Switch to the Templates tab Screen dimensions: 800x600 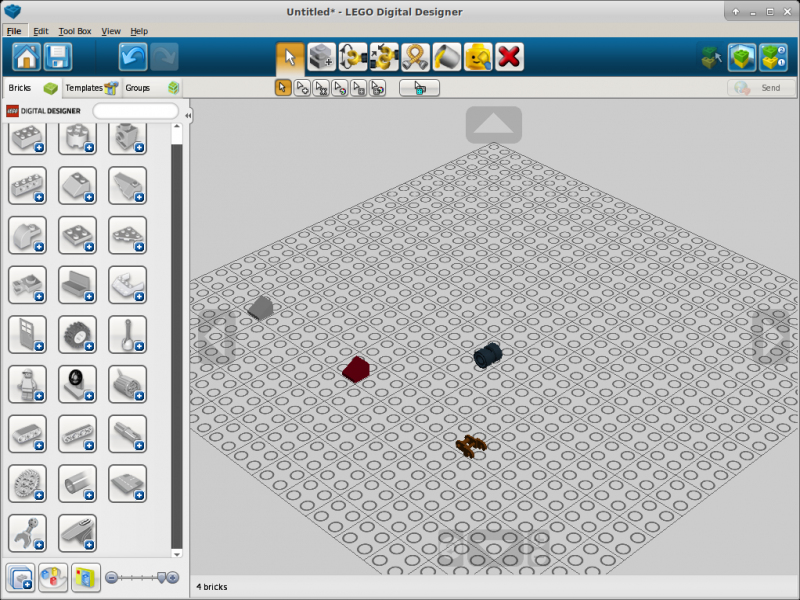click(x=91, y=88)
